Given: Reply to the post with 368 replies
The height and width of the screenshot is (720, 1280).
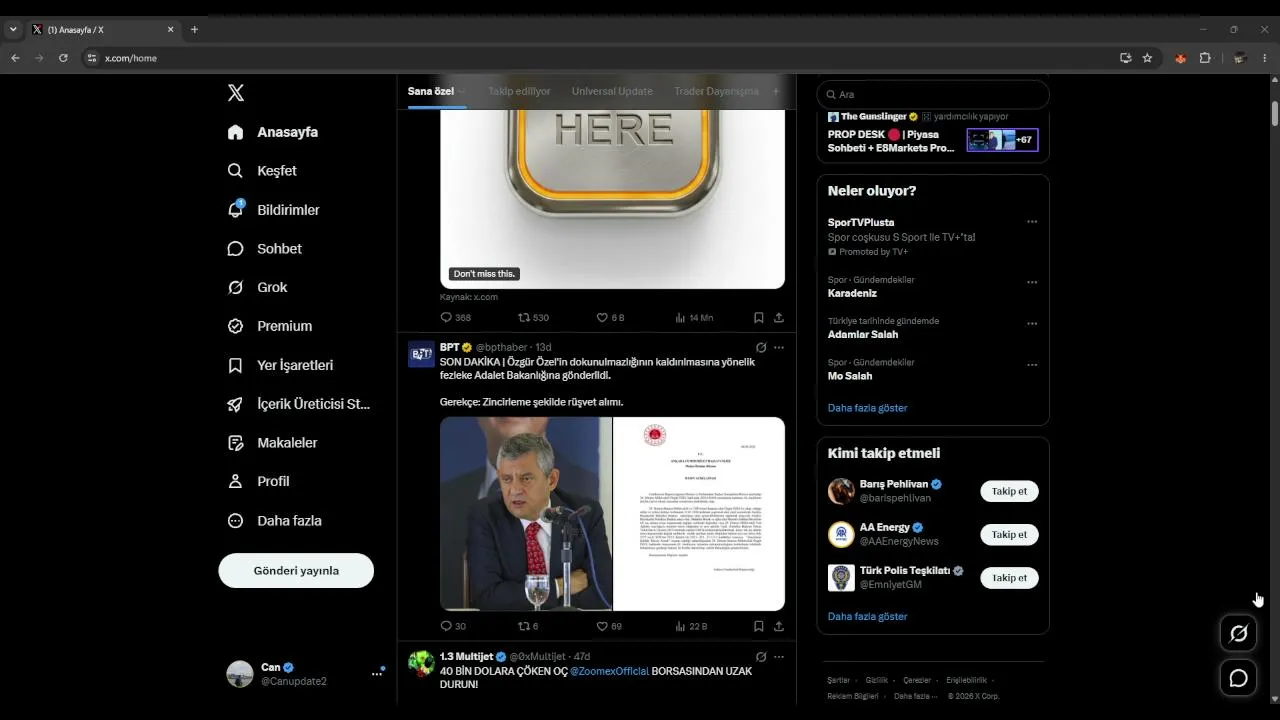Looking at the screenshot, I should click(446, 317).
